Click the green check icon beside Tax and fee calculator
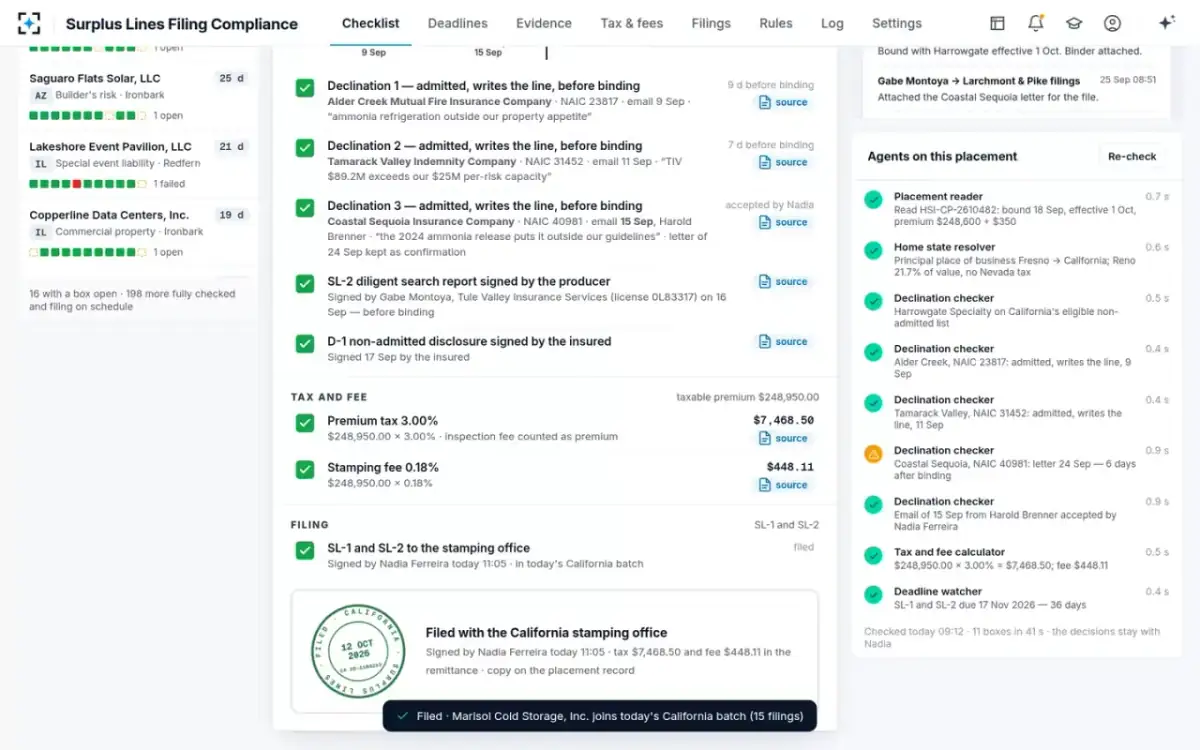This screenshot has height=750, width=1200. (x=873, y=556)
